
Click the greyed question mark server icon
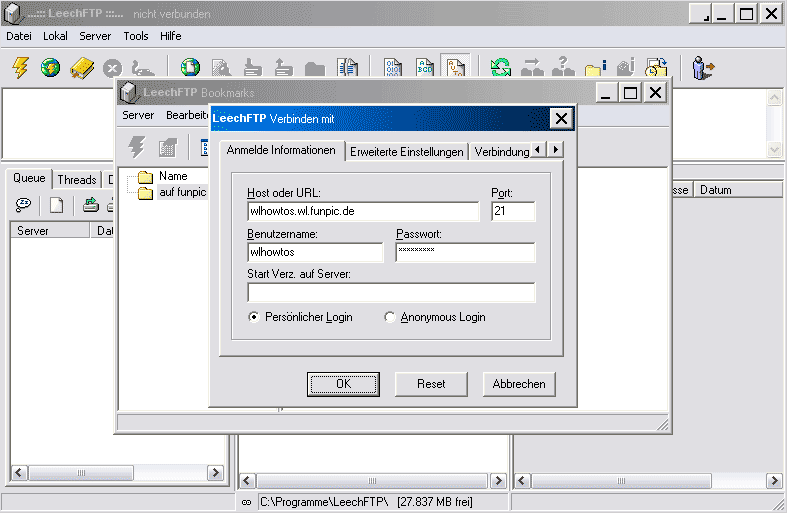[x=563, y=67]
